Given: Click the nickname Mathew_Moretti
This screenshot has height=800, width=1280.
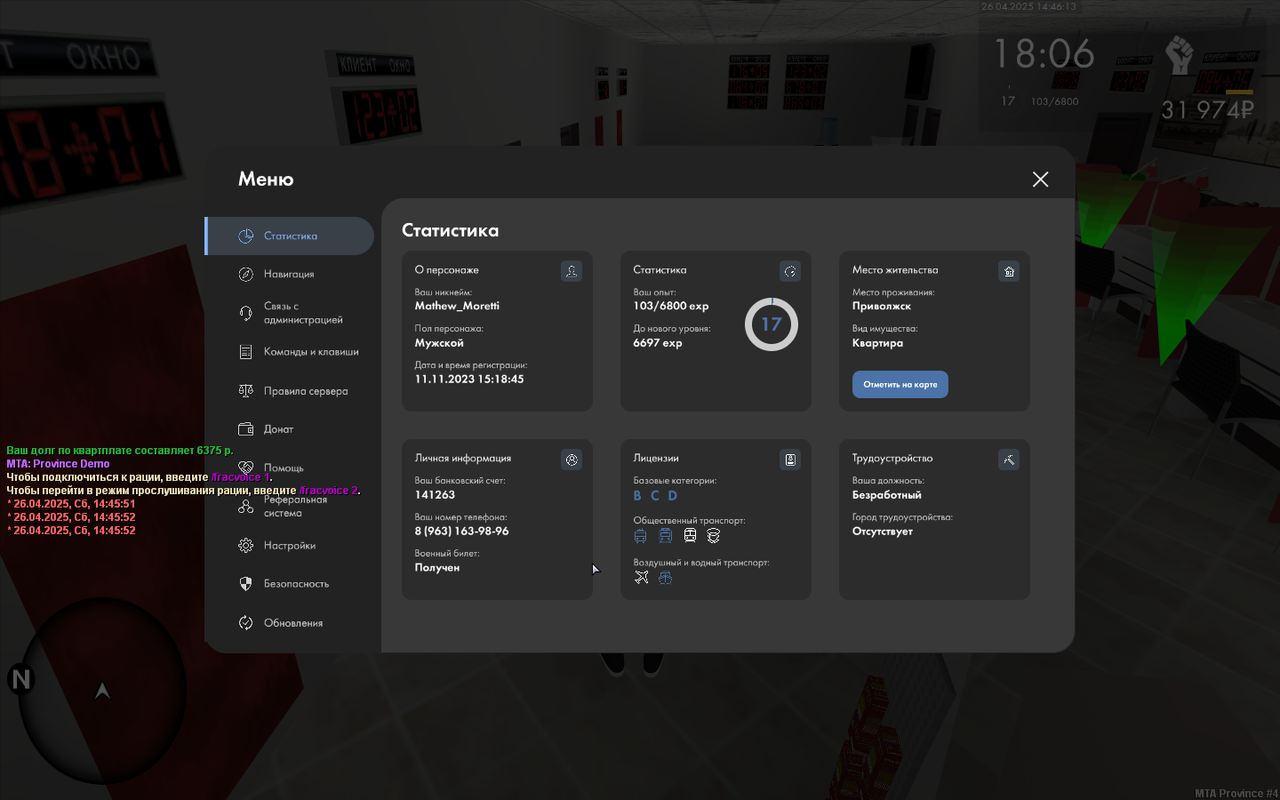Looking at the screenshot, I should [457, 306].
